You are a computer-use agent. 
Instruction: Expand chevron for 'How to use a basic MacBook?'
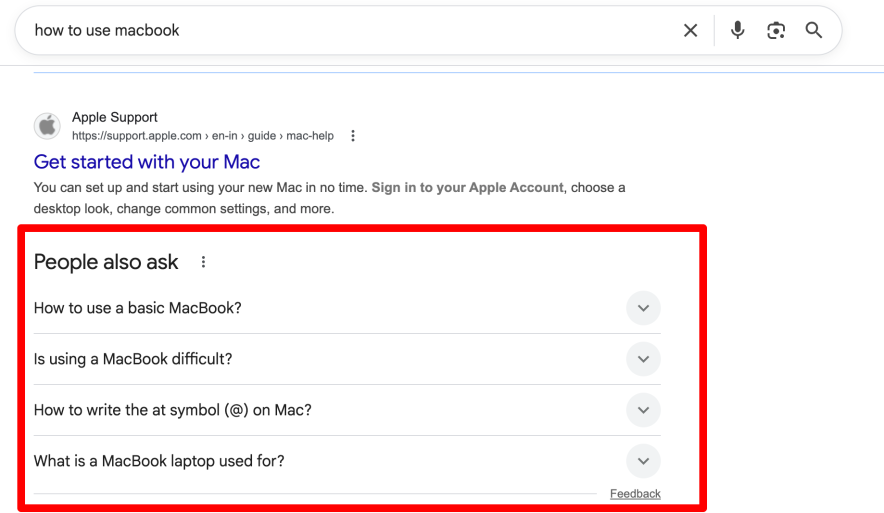pos(643,308)
